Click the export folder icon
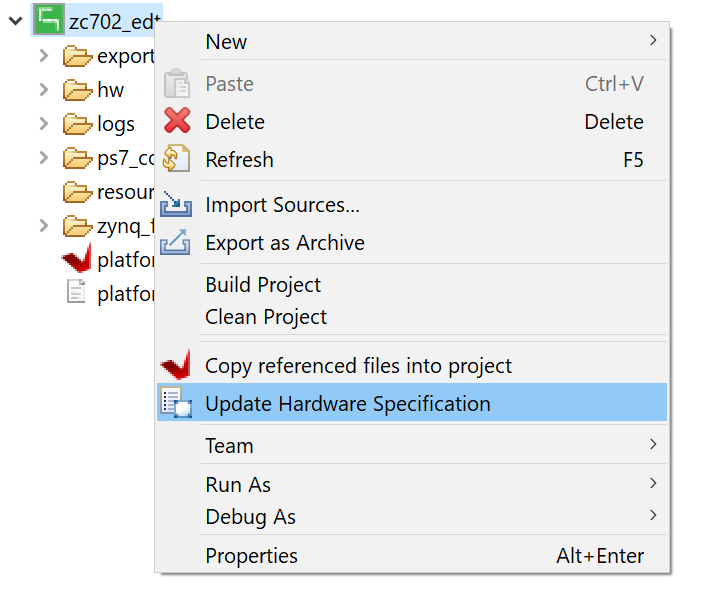The height and width of the screenshot is (592, 717). point(78,56)
